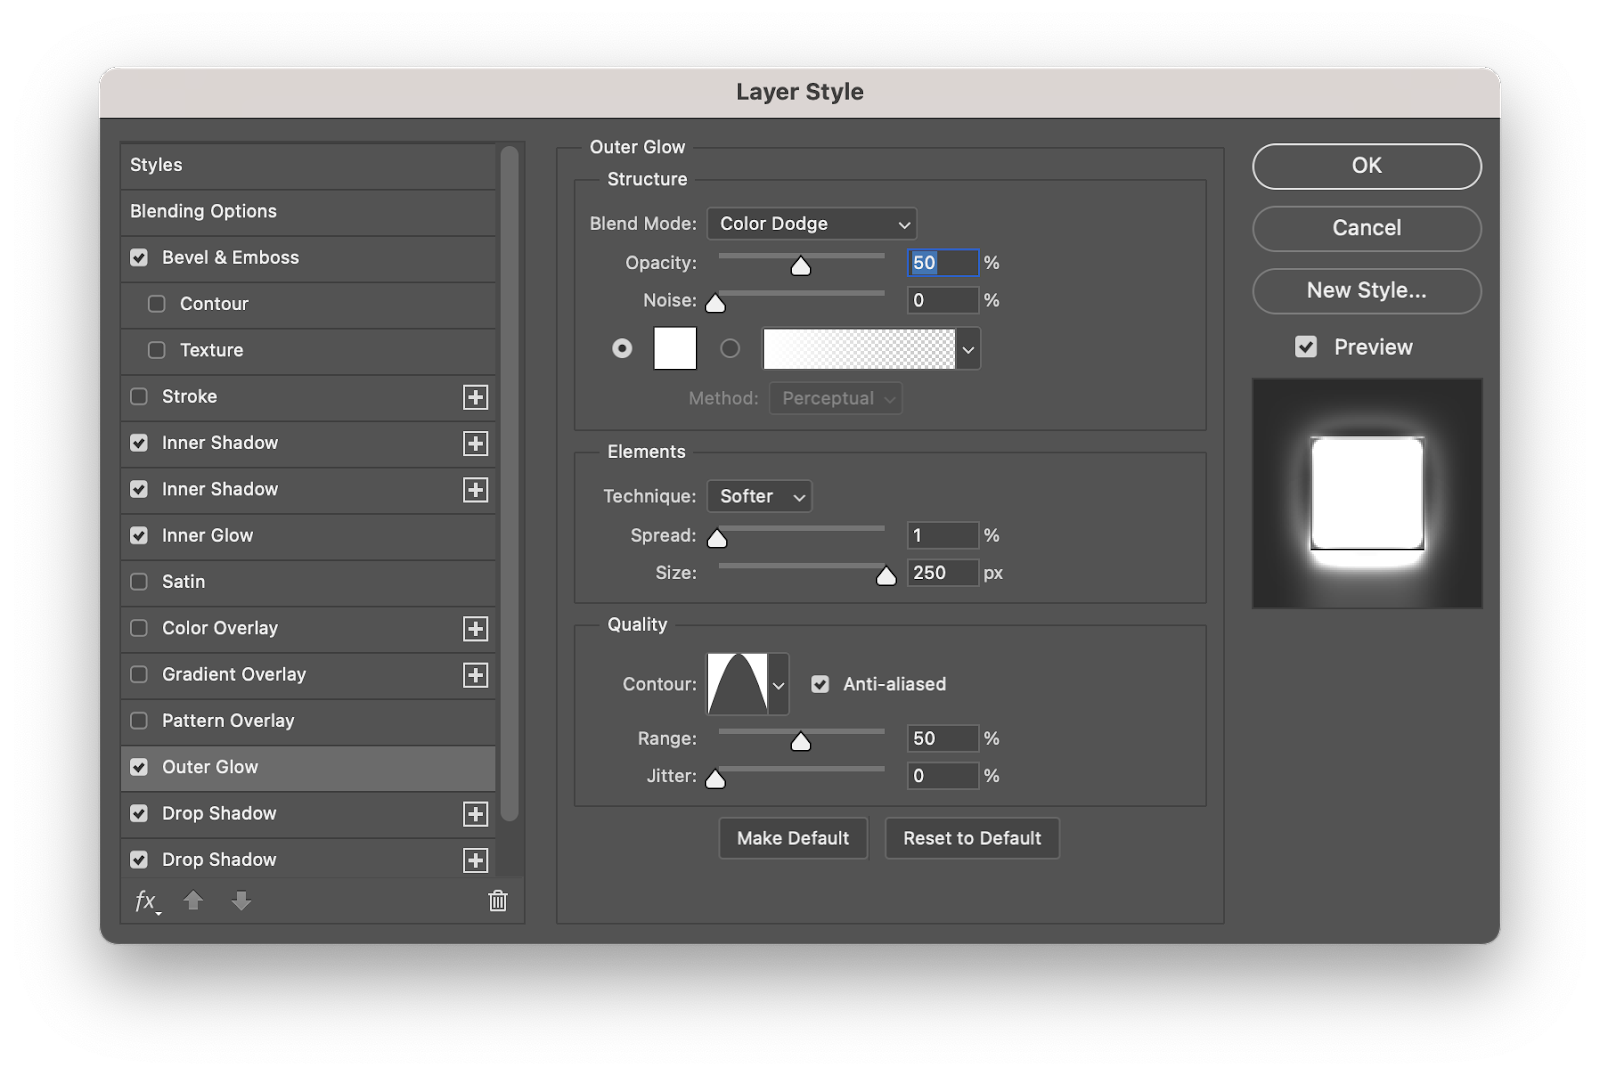Click the move effect down arrow

(241, 901)
